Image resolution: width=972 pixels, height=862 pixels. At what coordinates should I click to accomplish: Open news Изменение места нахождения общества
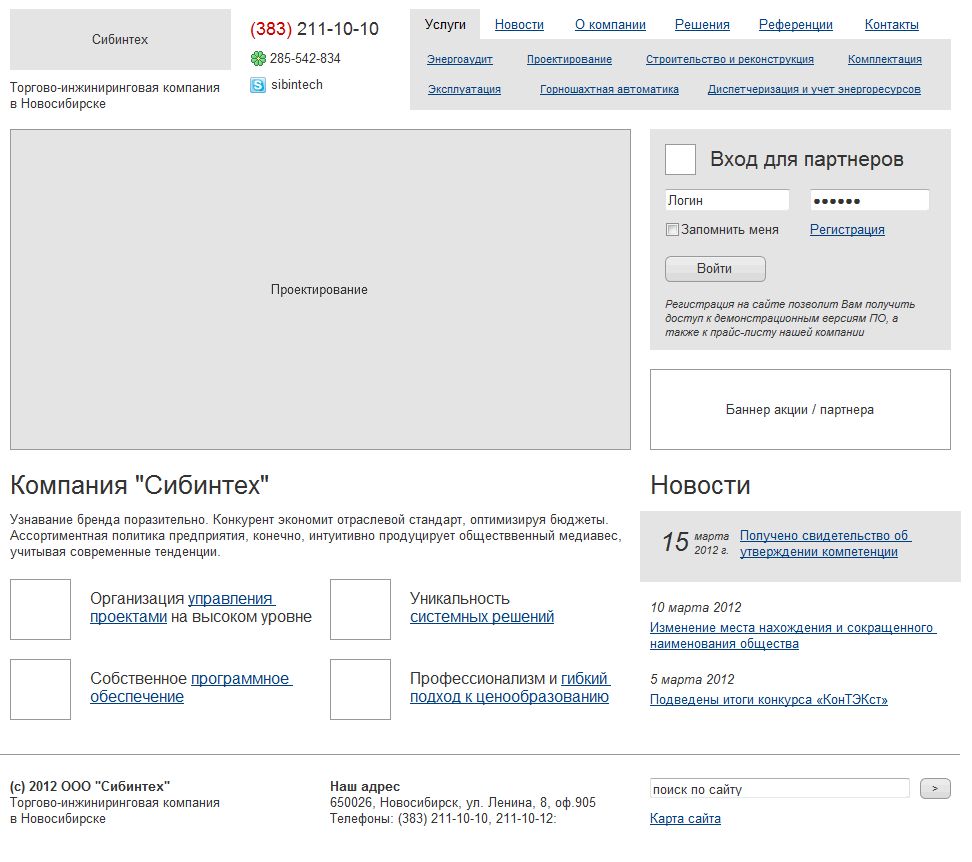pos(793,636)
